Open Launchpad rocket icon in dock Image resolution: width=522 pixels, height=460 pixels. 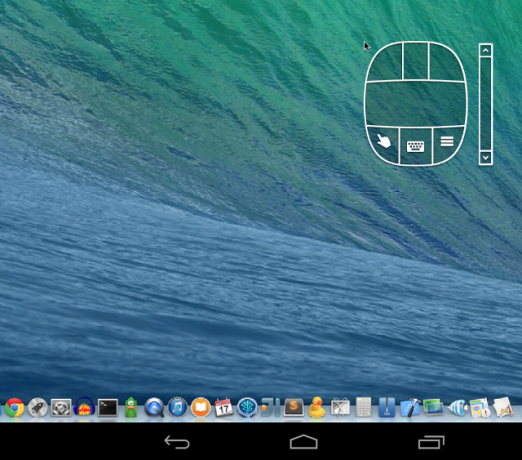(37, 407)
